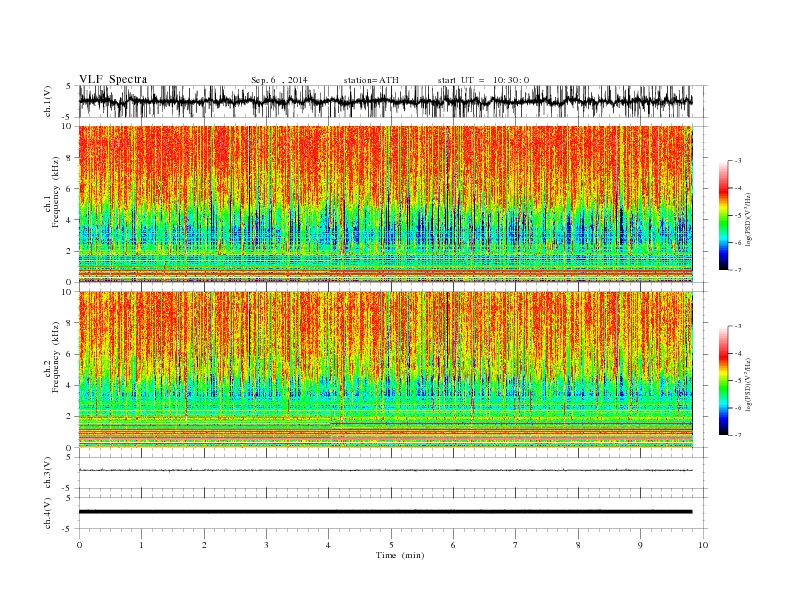
Task: Click the ch.3 voltage trace line
Action: click(385, 470)
